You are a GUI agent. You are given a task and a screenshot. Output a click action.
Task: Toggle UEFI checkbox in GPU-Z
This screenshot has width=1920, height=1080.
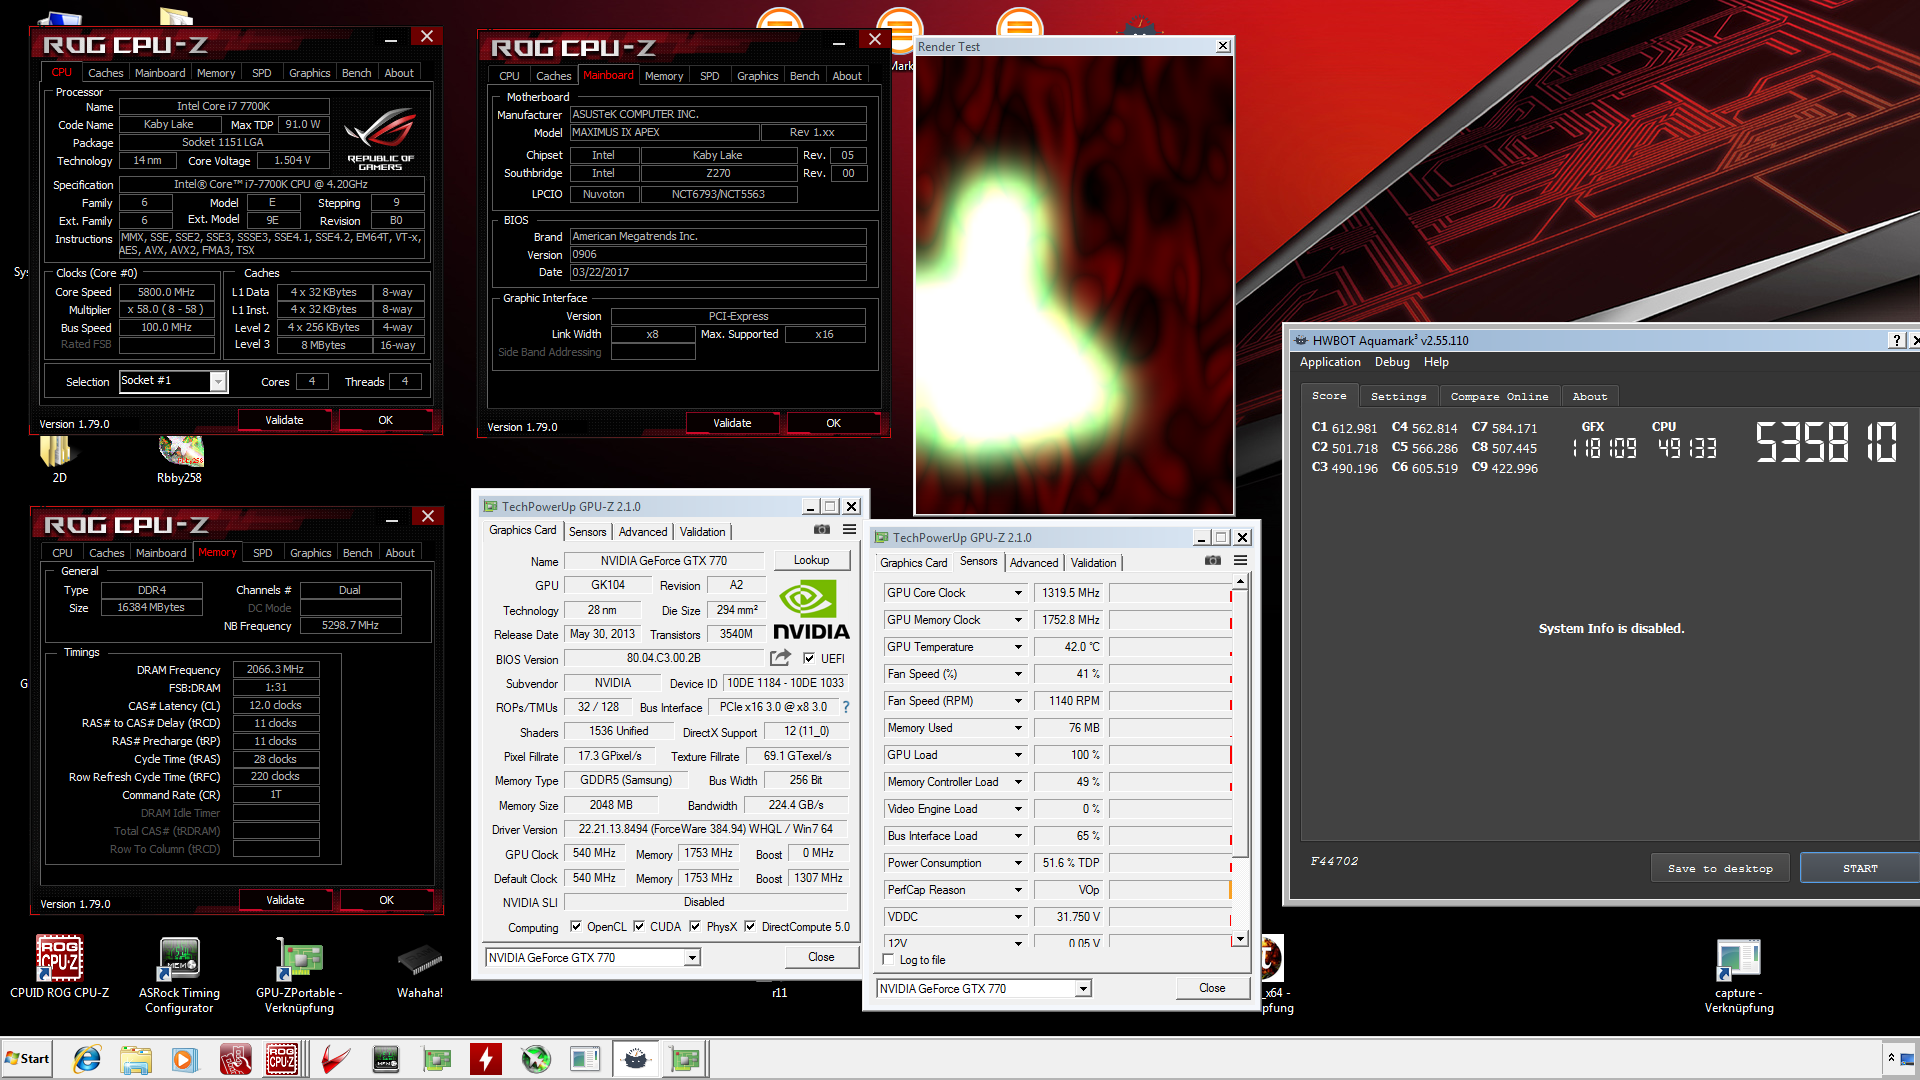808,658
